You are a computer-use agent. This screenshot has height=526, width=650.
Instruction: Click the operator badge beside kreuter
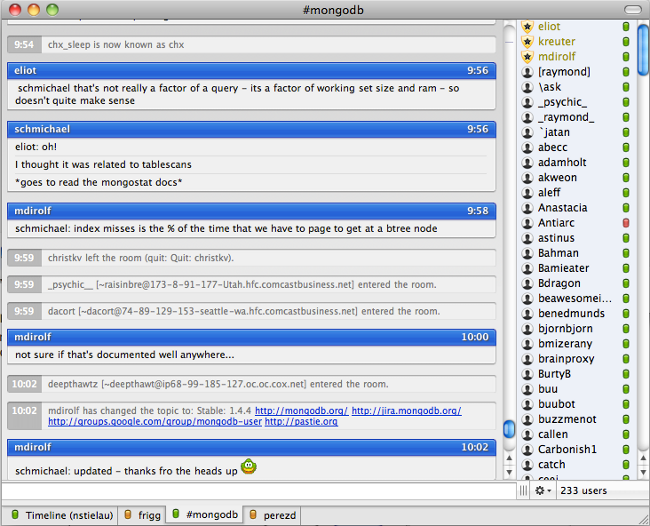[x=527, y=41]
